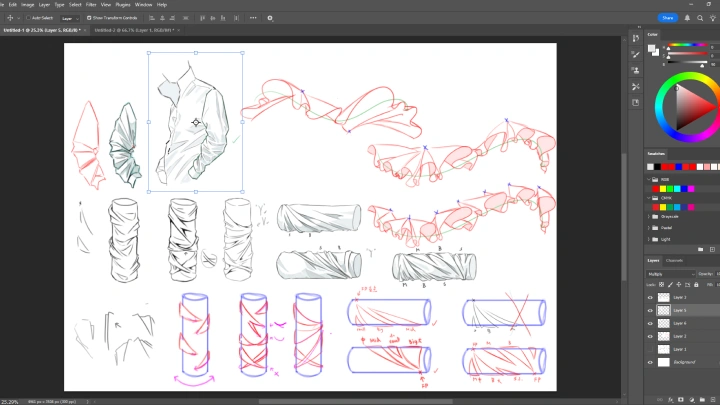This screenshot has height=405, width=720.
Task: Click new swatch plus icon in Swatches panel
Action: point(712,249)
